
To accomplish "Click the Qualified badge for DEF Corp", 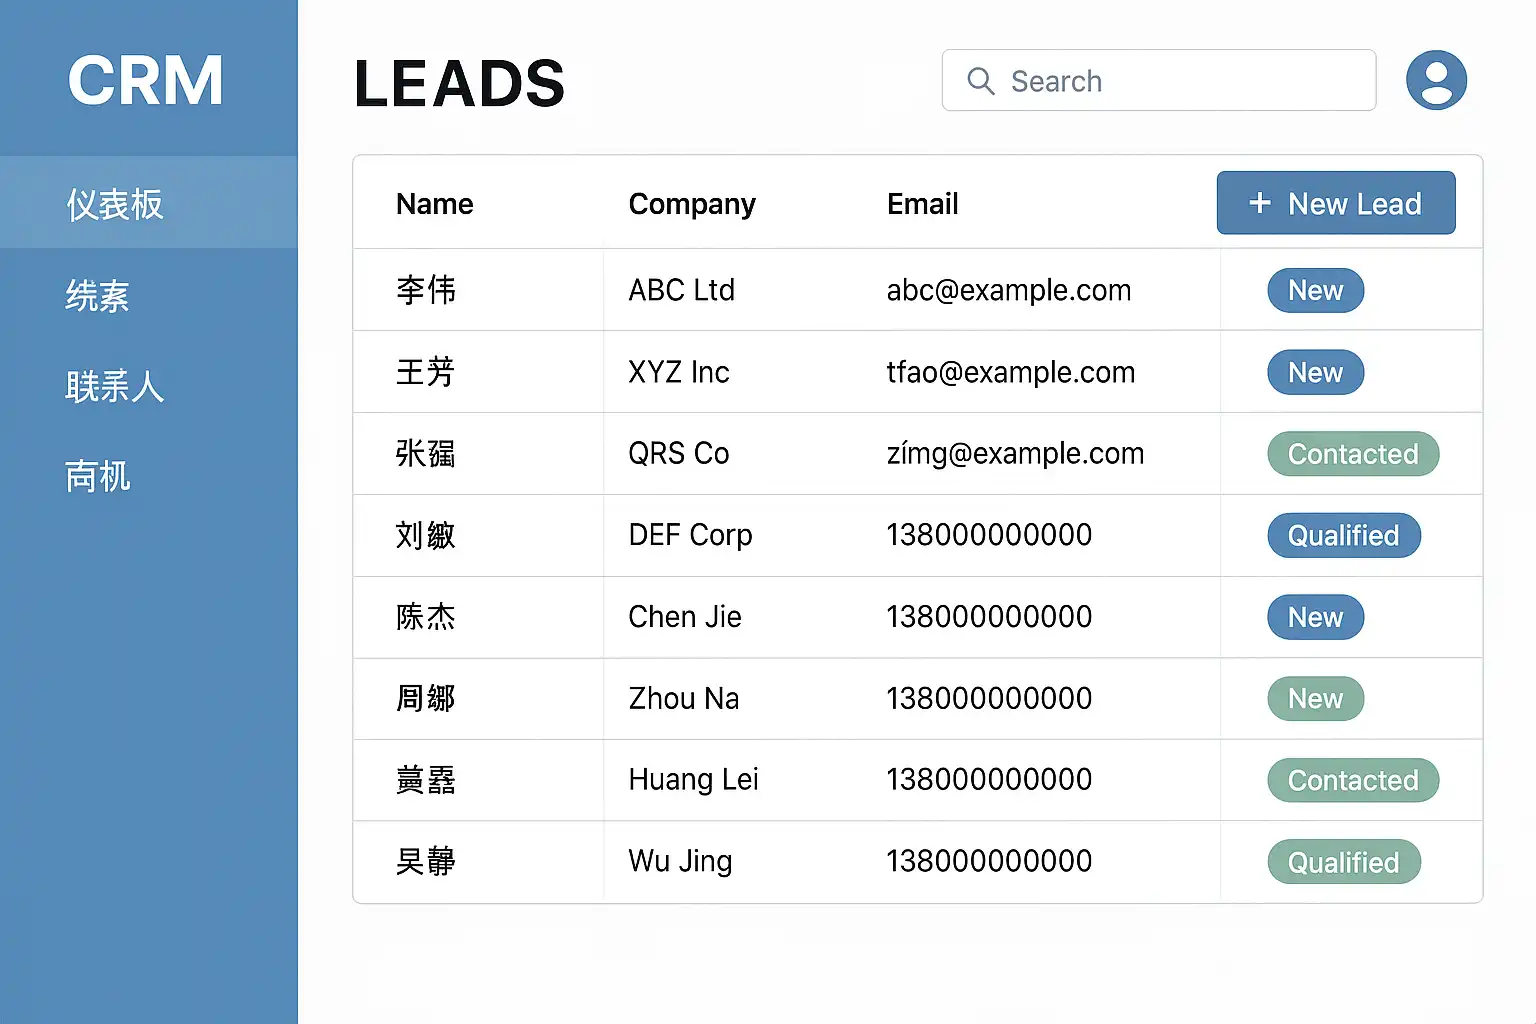I will point(1344,535).
